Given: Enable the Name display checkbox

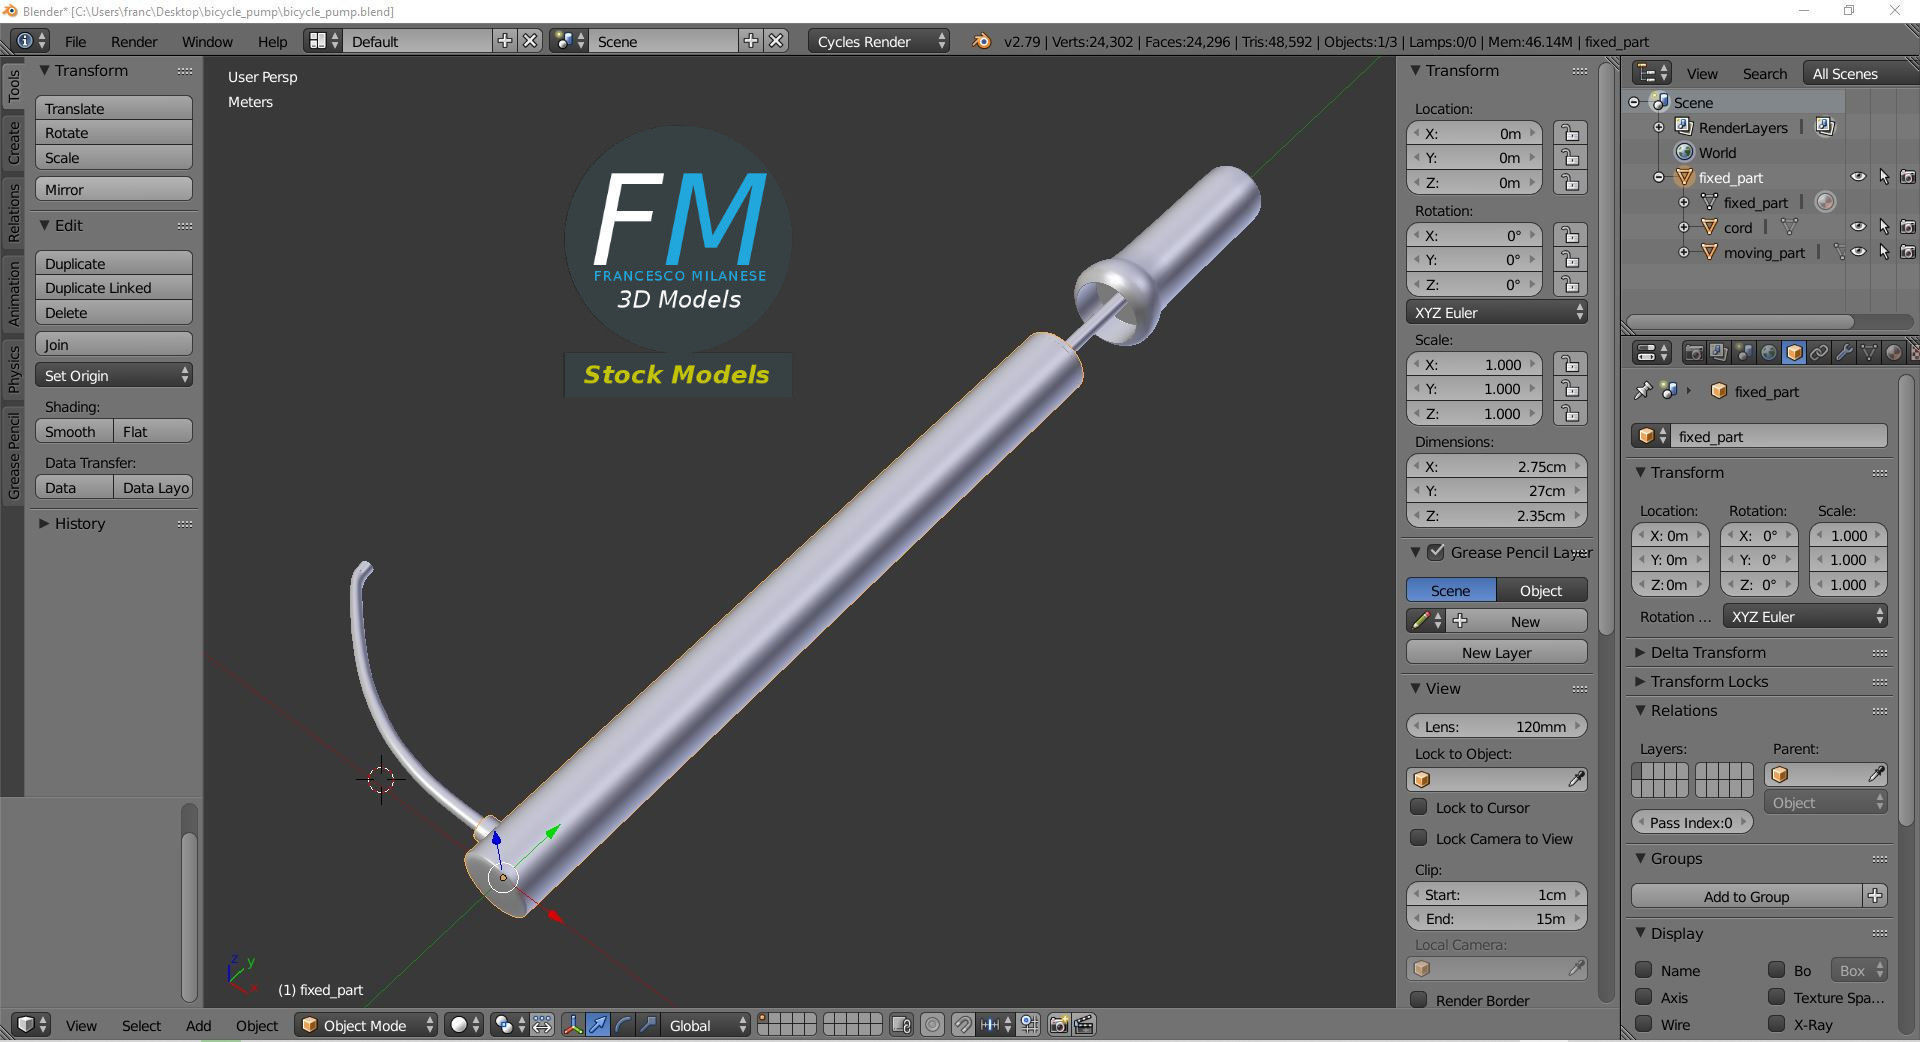Looking at the screenshot, I should click(x=1643, y=970).
